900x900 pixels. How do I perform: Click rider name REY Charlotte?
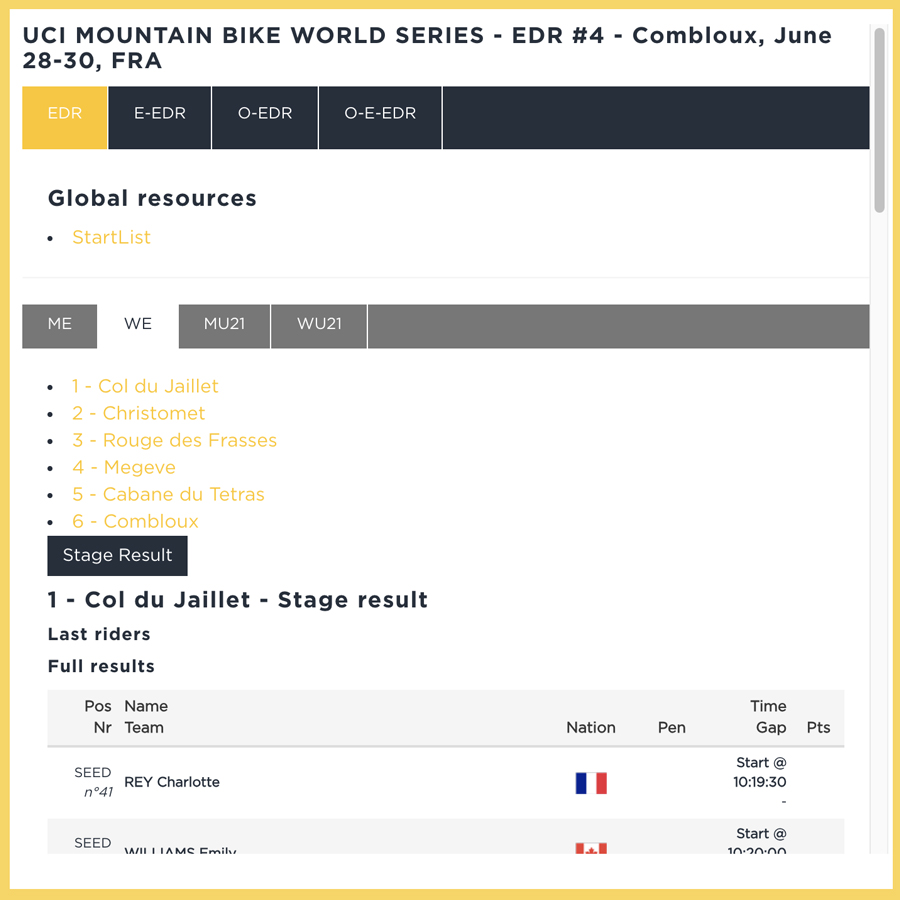point(172,782)
